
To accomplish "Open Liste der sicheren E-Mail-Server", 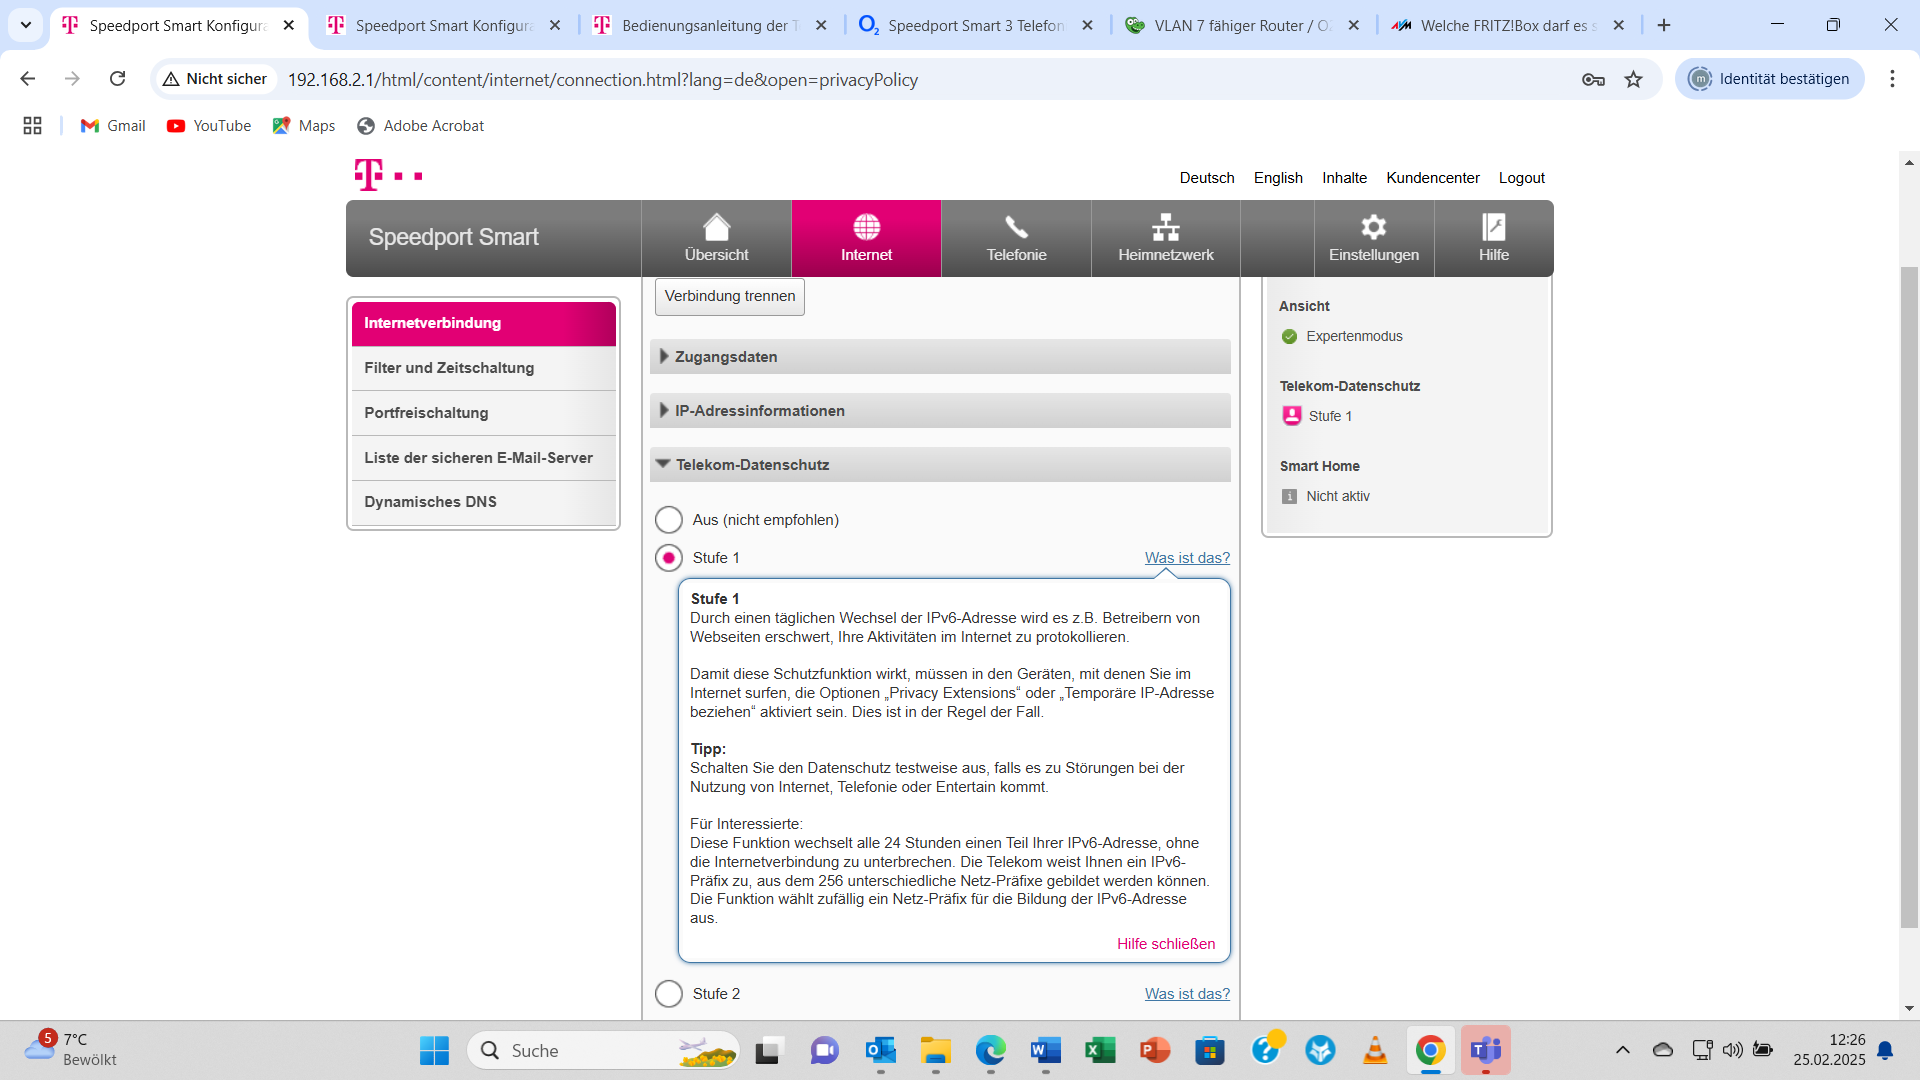I will 484,458.
